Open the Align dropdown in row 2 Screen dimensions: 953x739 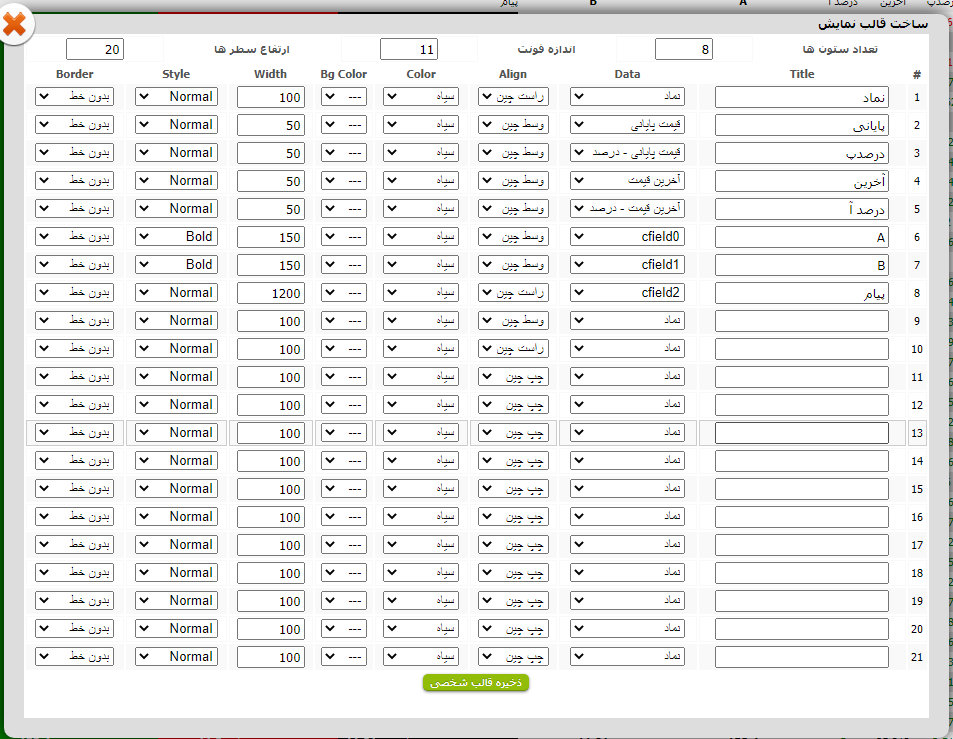coord(513,125)
